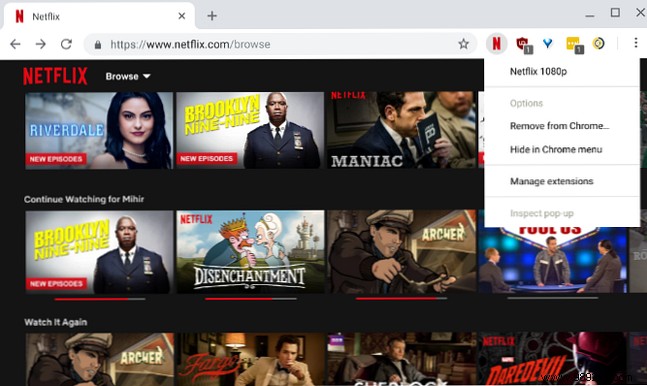Open Archer under Watch It Again
Viewport: 647px width, 386px height.
(99, 359)
